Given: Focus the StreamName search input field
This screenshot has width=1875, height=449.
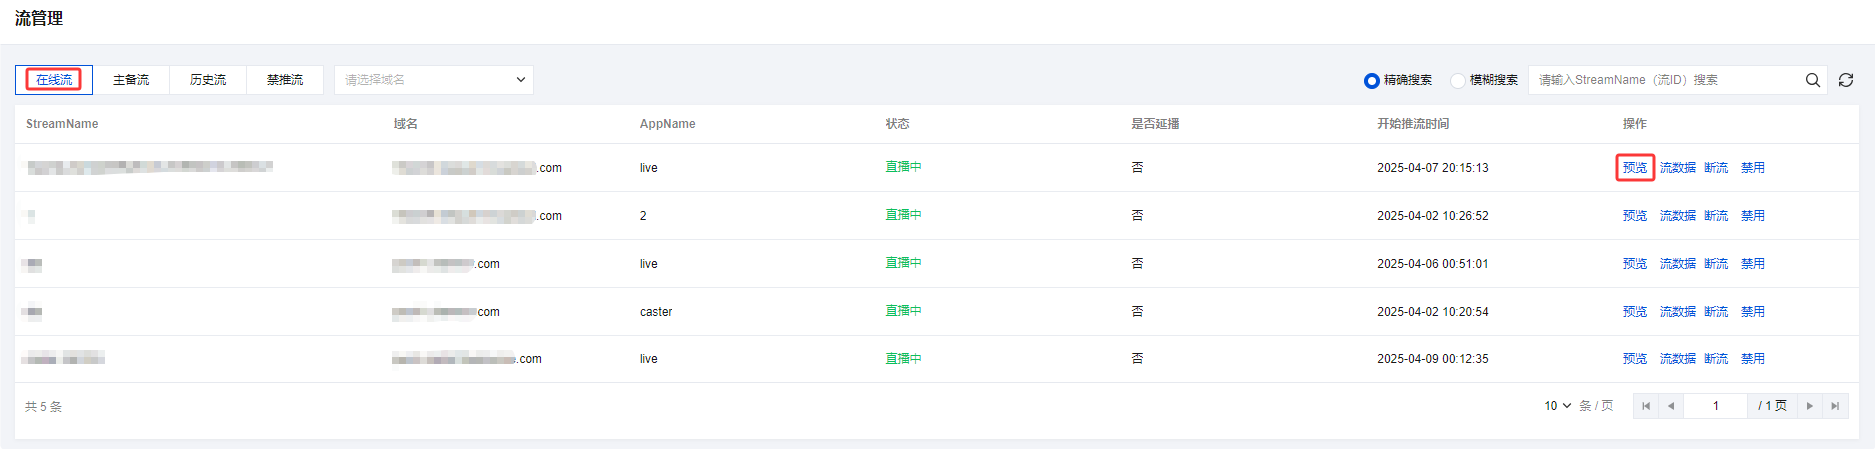Looking at the screenshot, I should [x=1665, y=80].
